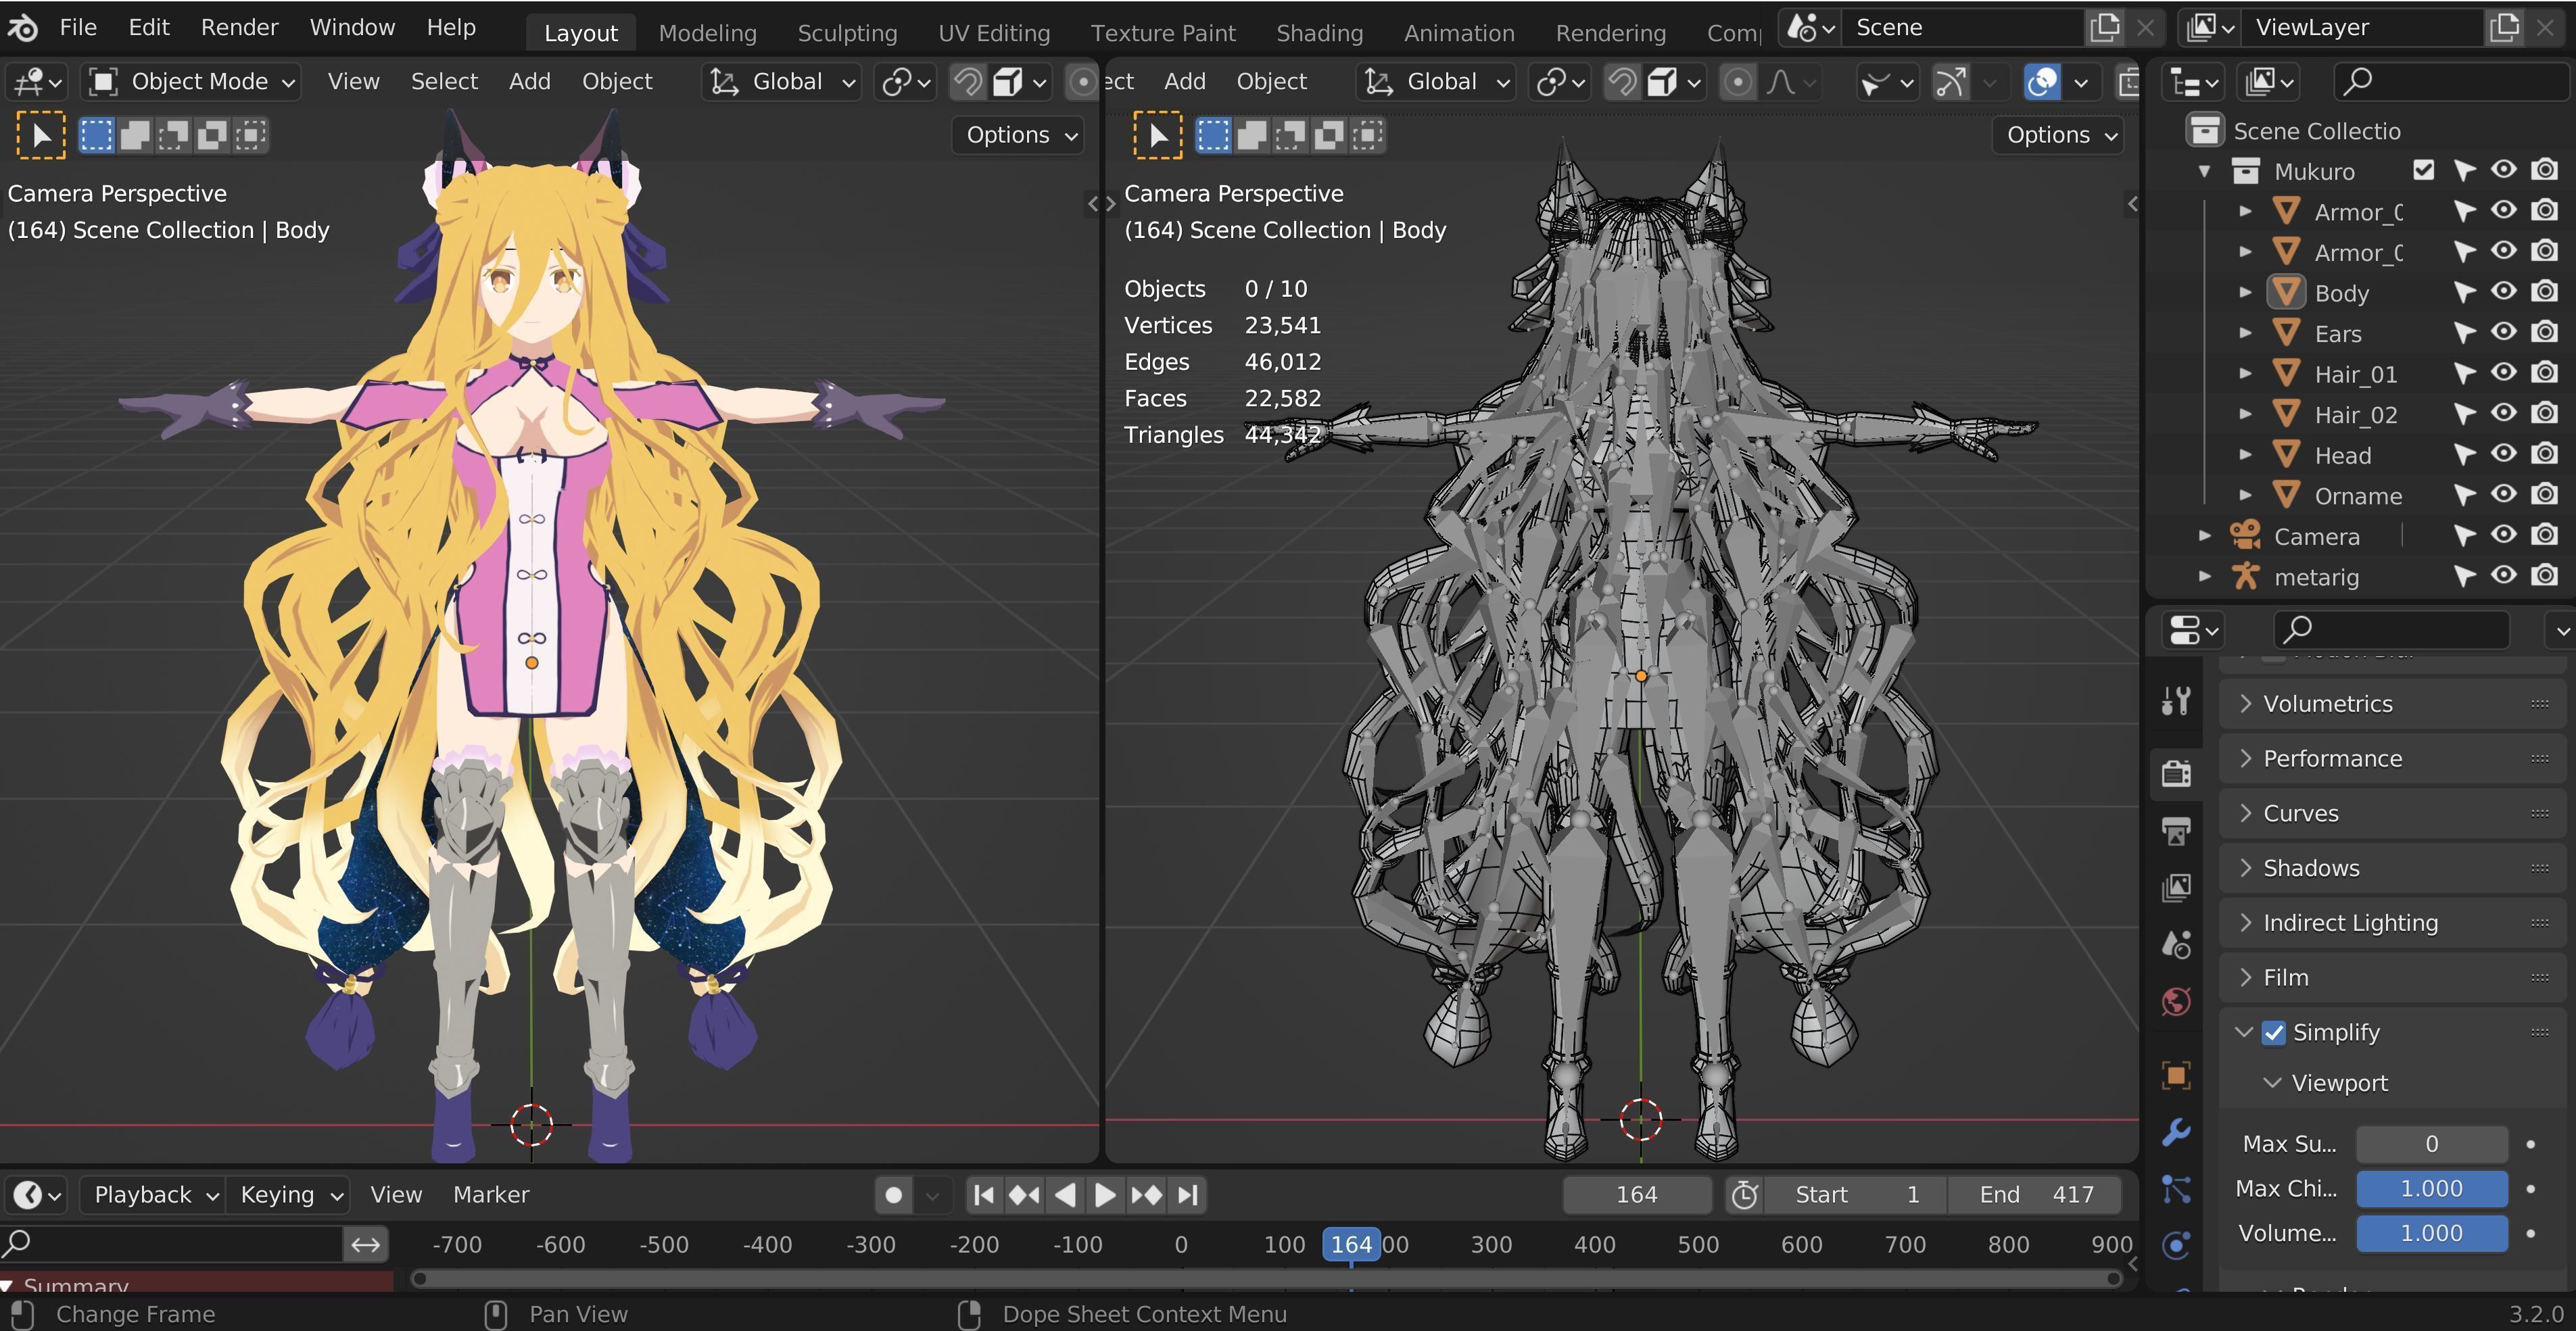Switch to the UV Editing workspace tab

[994, 33]
